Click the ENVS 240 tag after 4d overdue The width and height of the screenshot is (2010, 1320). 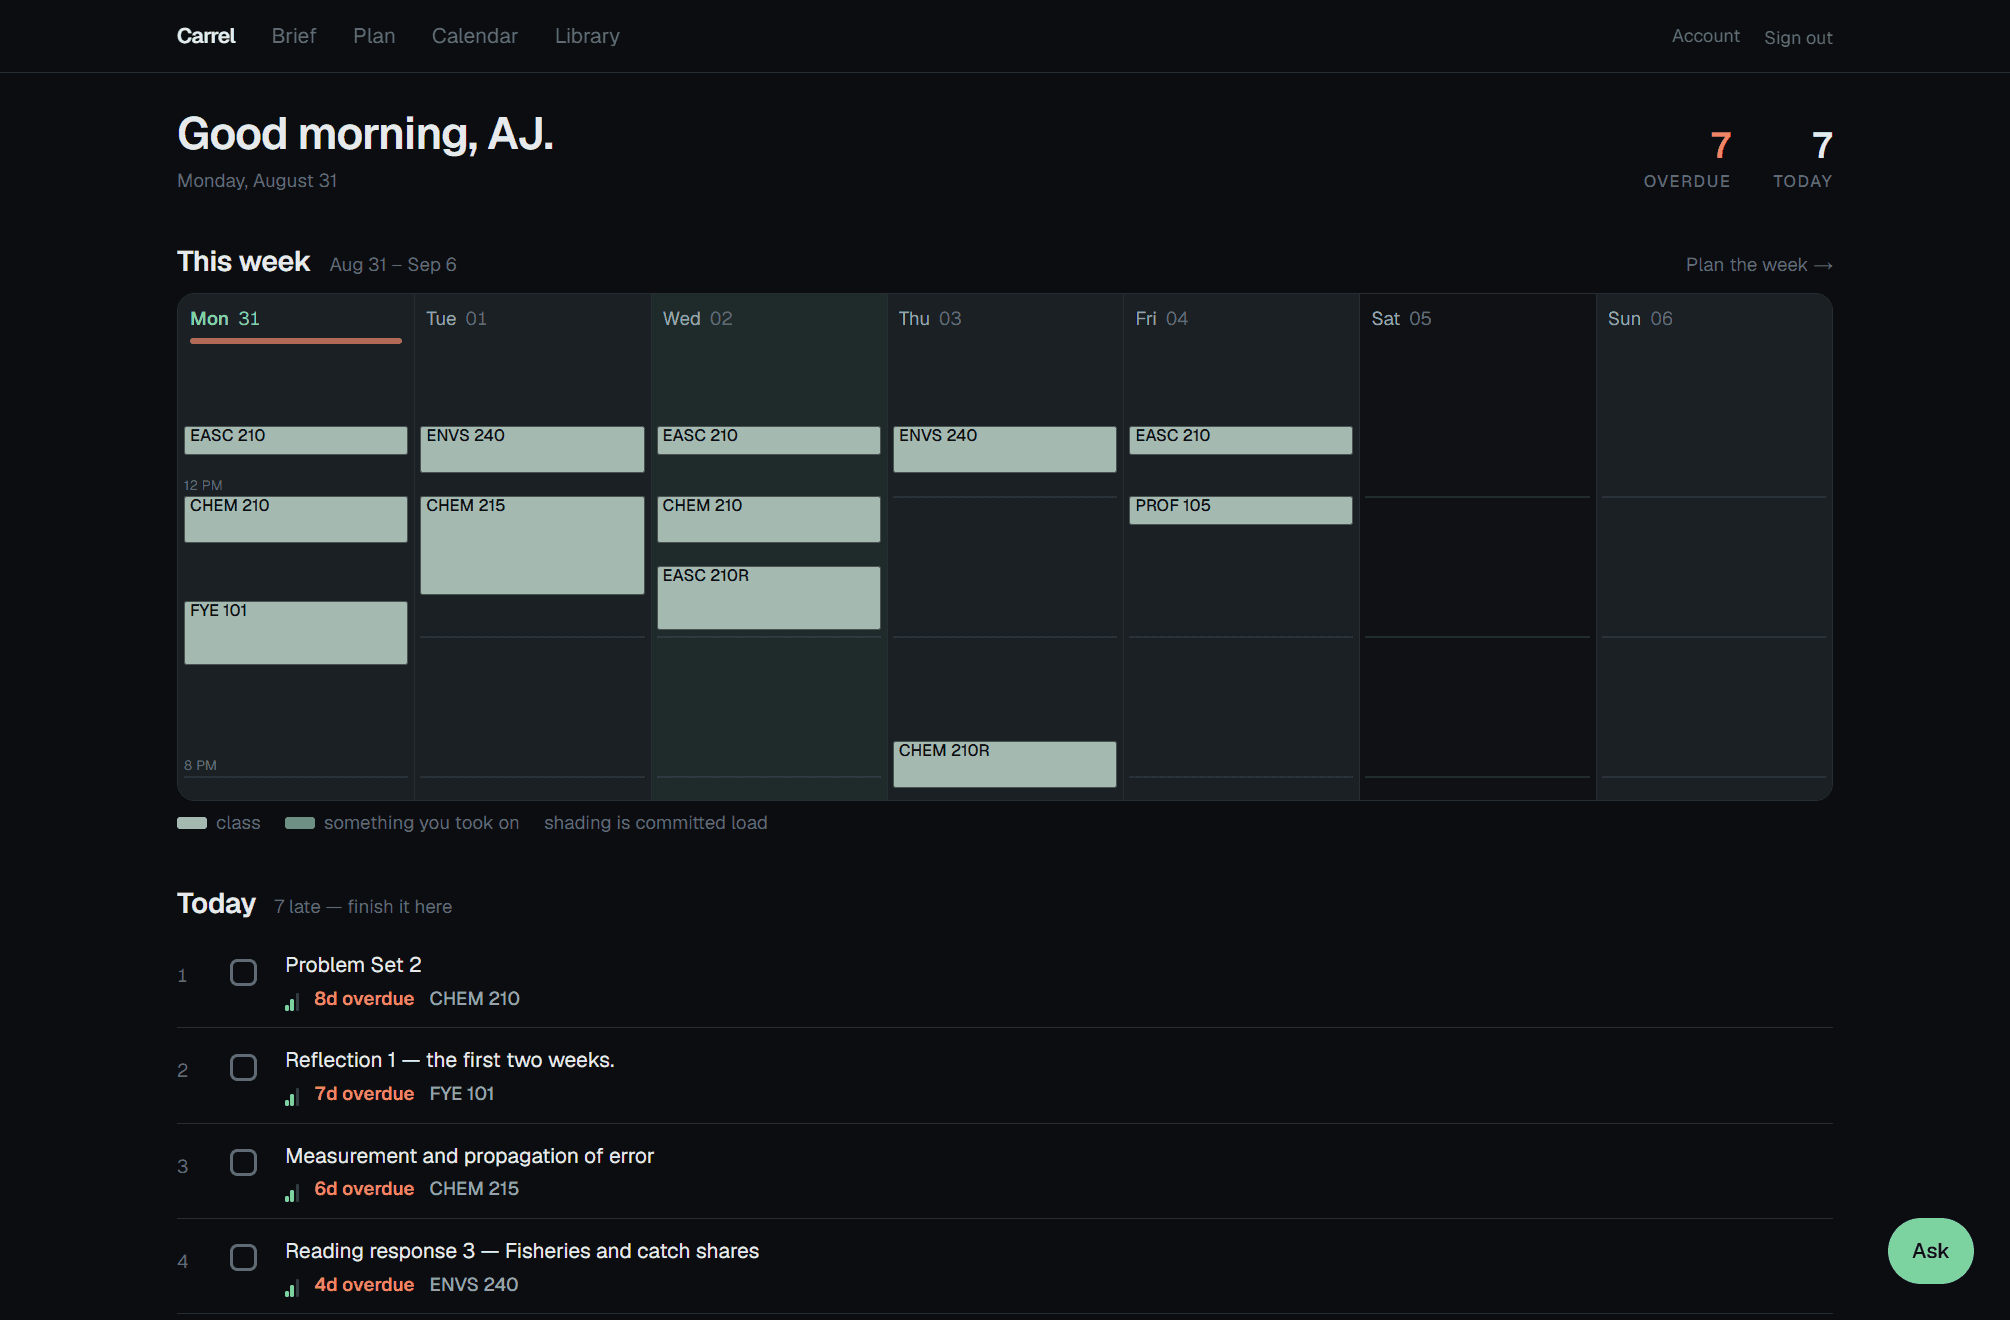(x=474, y=1285)
